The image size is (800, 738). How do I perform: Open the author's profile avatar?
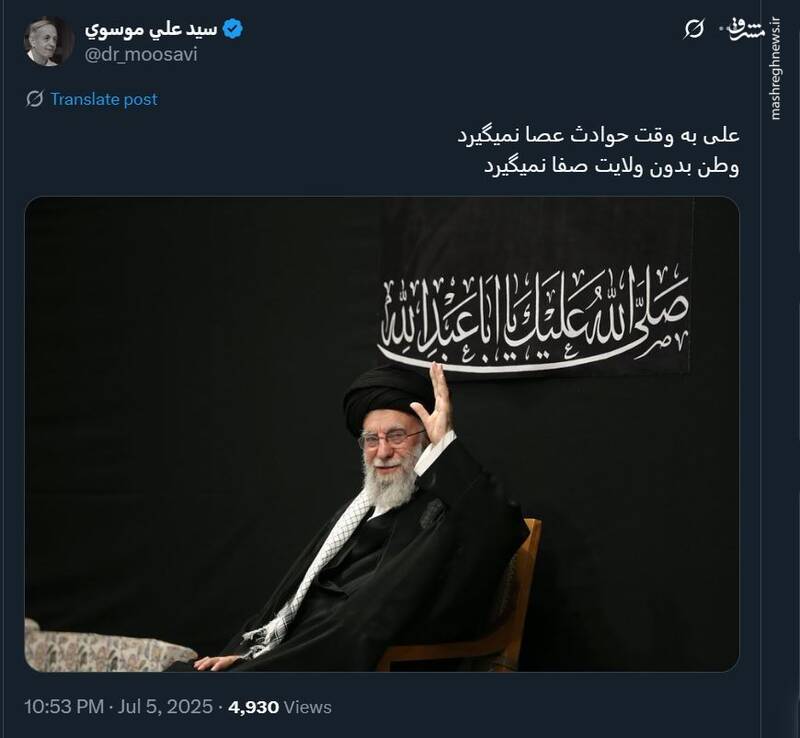tap(49, 41)
